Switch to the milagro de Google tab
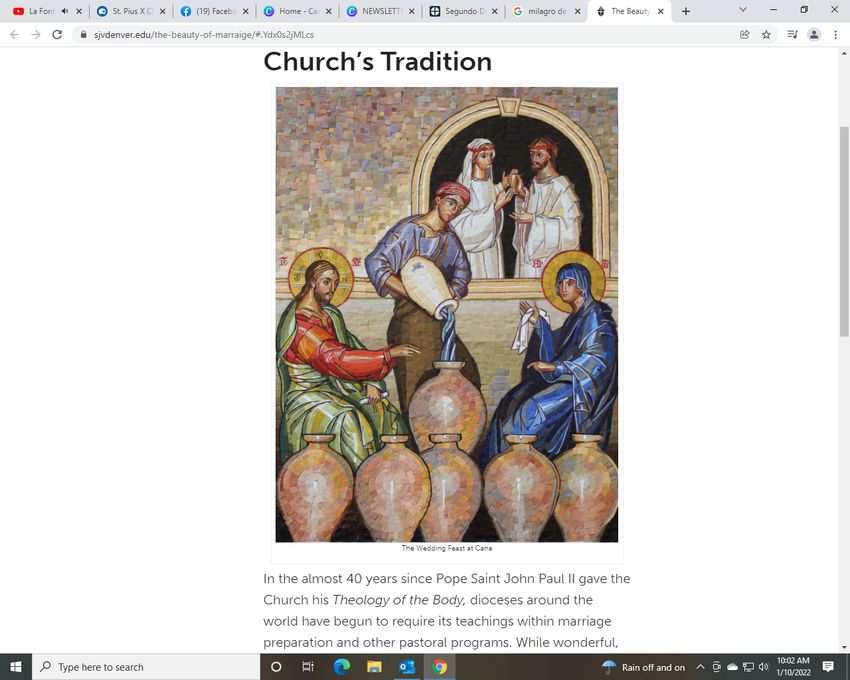 point(547,11)
